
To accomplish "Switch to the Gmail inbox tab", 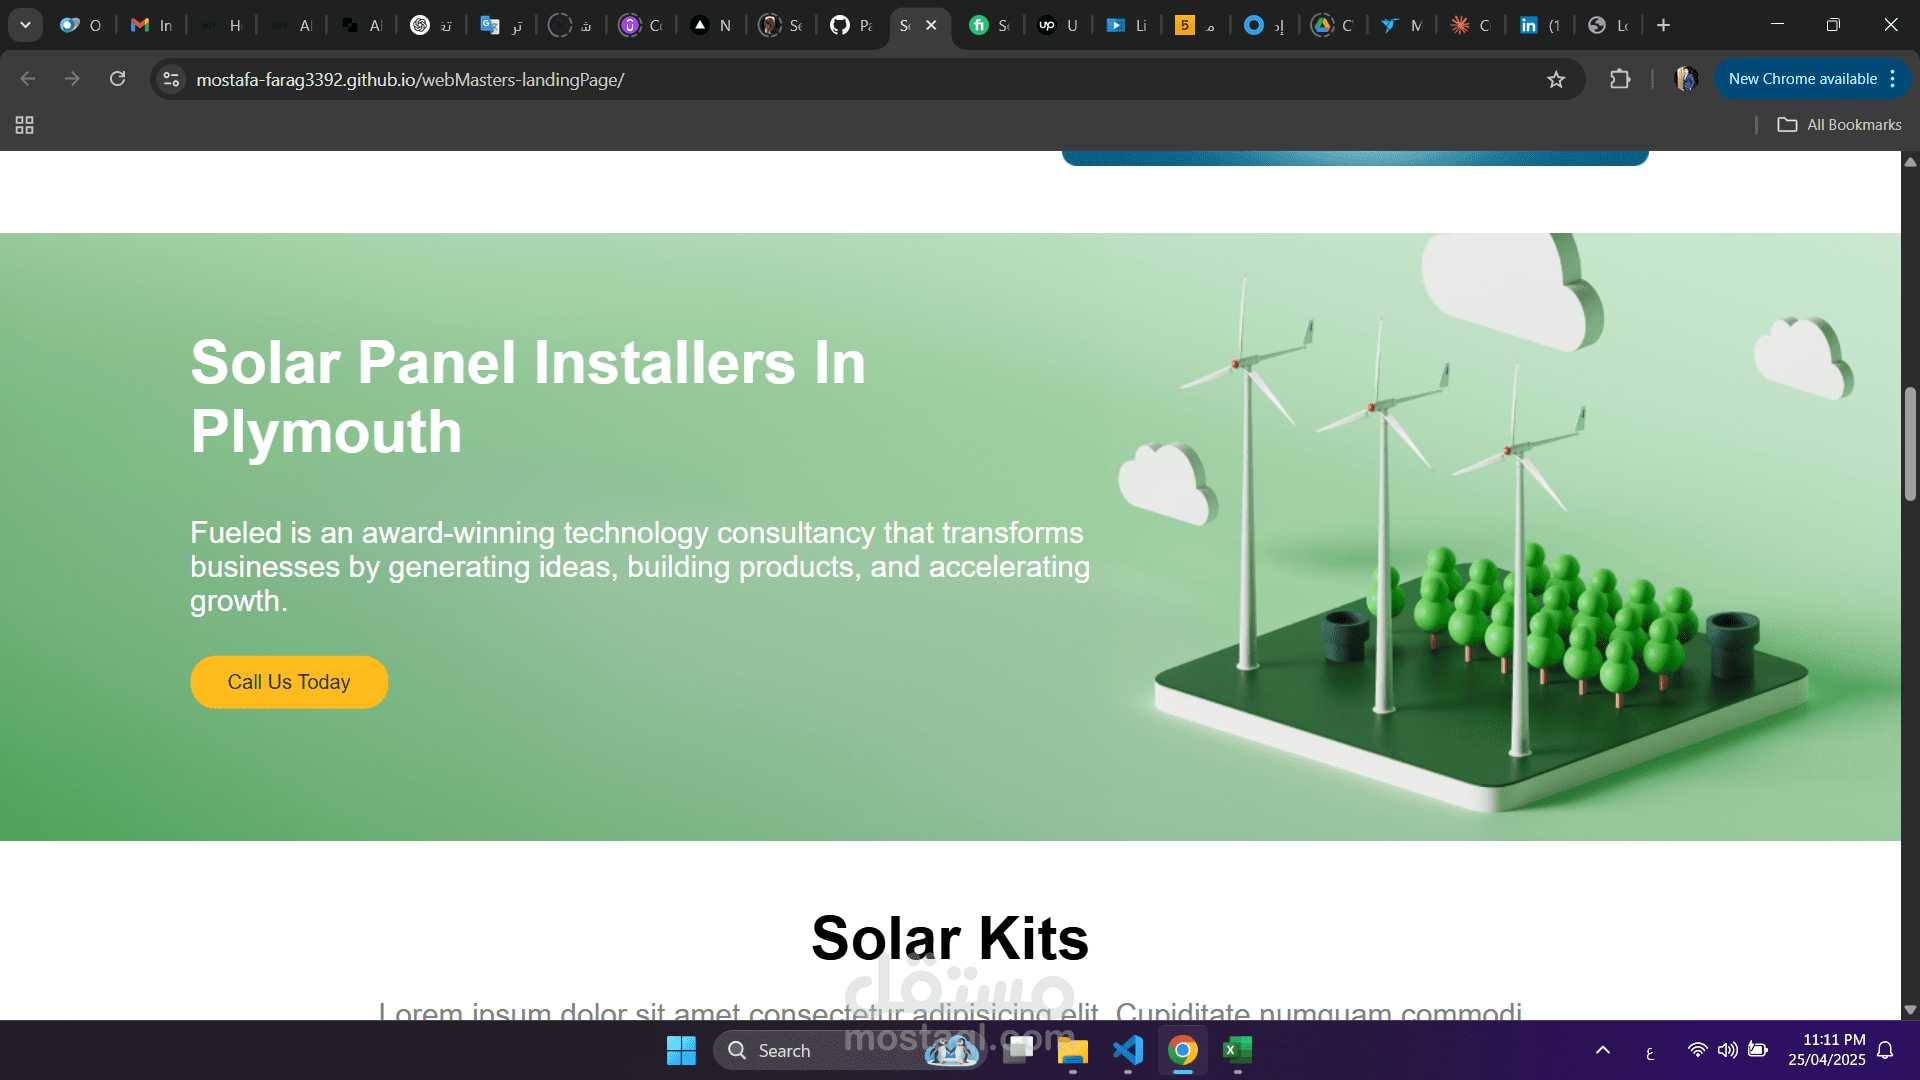I will coord(151,25).
